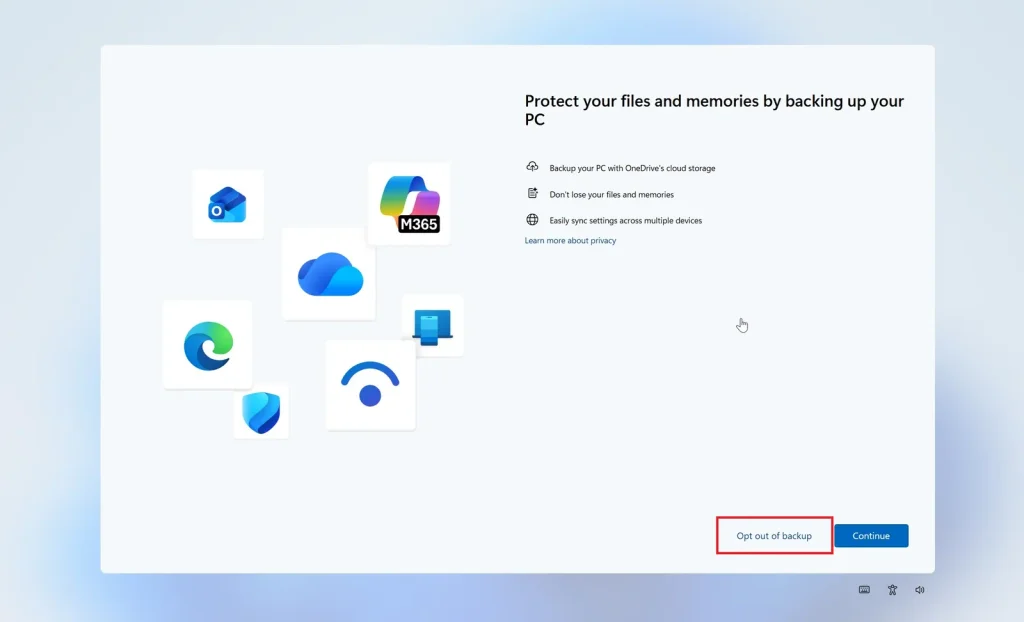Click the volume speaker icon
1024x622 pixels.
pos(920,589)
